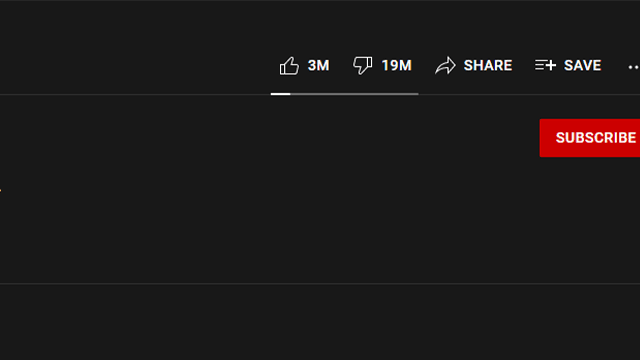
Task: Dislike the video with thumbs-down icon
Action: [362, 65]
